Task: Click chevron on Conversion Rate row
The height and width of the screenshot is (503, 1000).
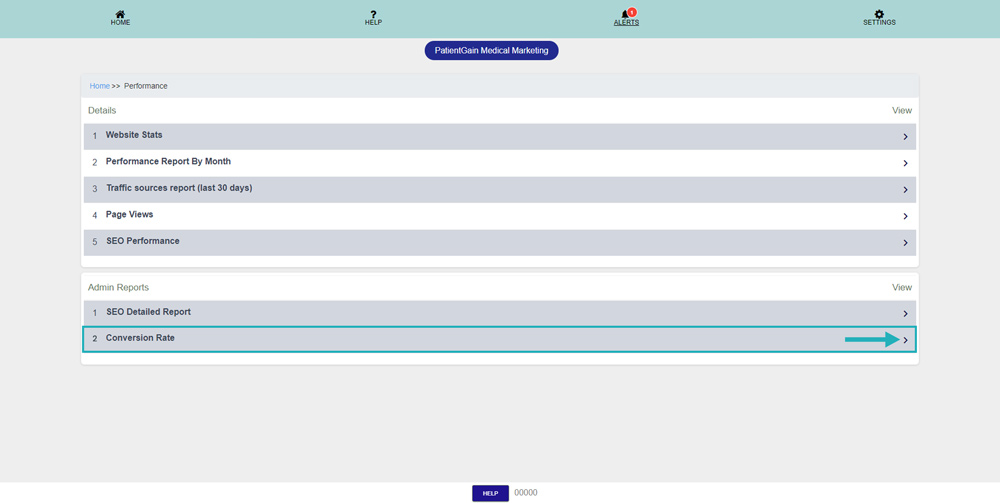Action: (x=906, y=340)
